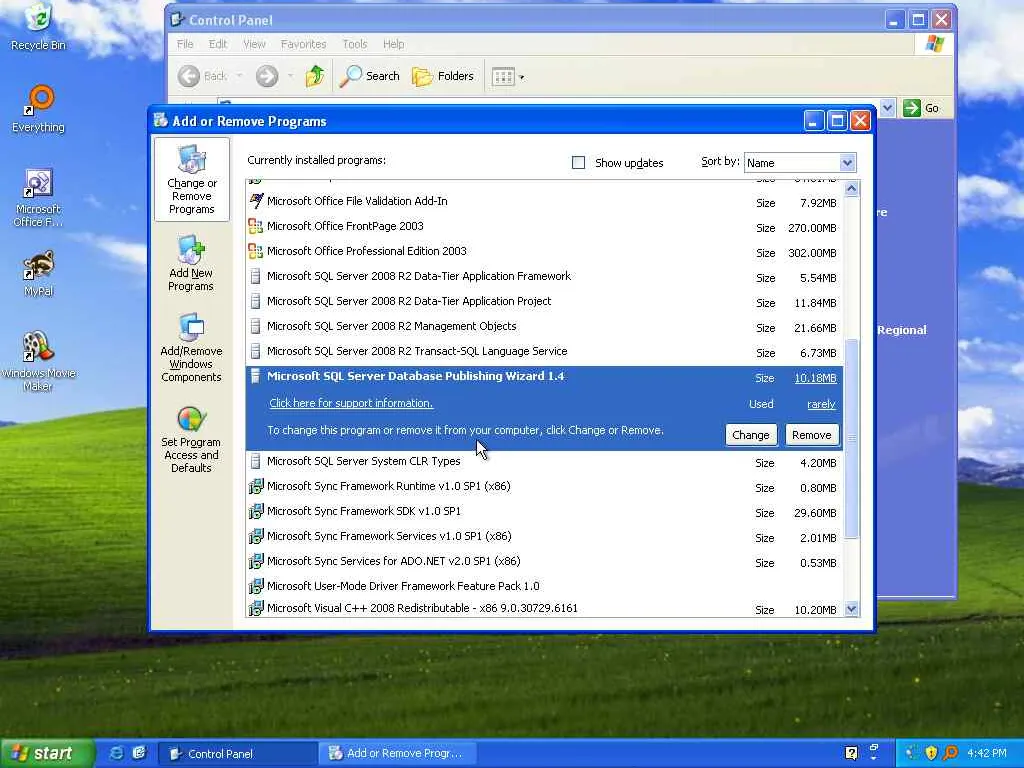
Task: Click icon of Visual C++ 2008 Redistributable
Action: point(256,608)
